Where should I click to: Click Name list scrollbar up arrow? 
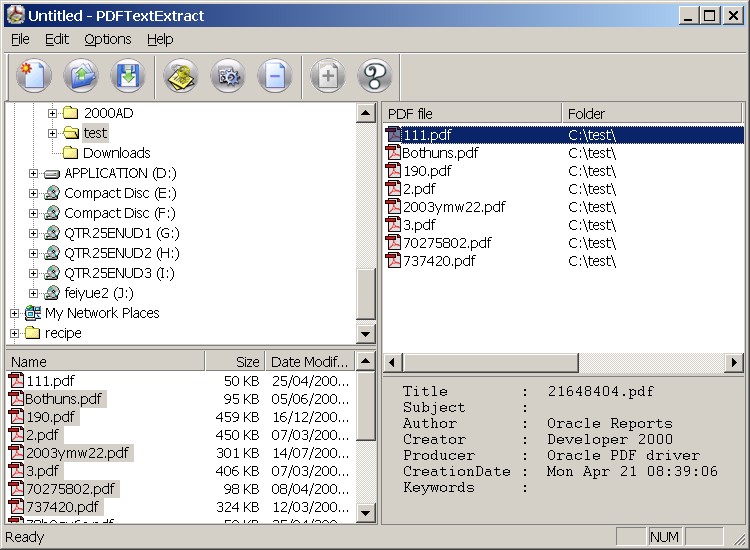pos(366,361)
